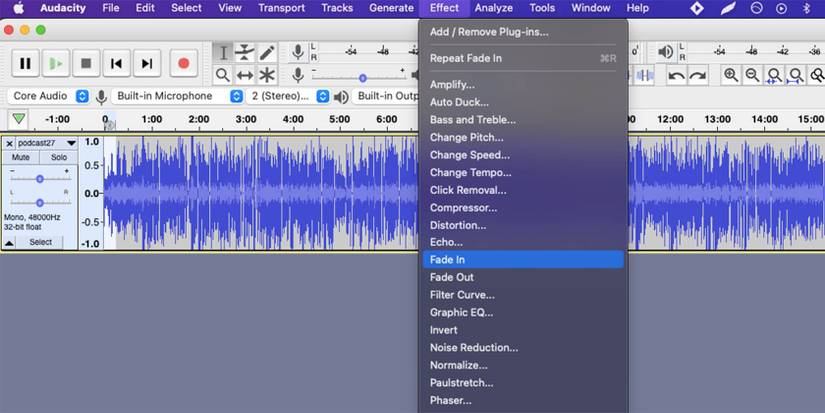Click Add / Remove Plug-ins...
The image size is (825, 413).
489,32
